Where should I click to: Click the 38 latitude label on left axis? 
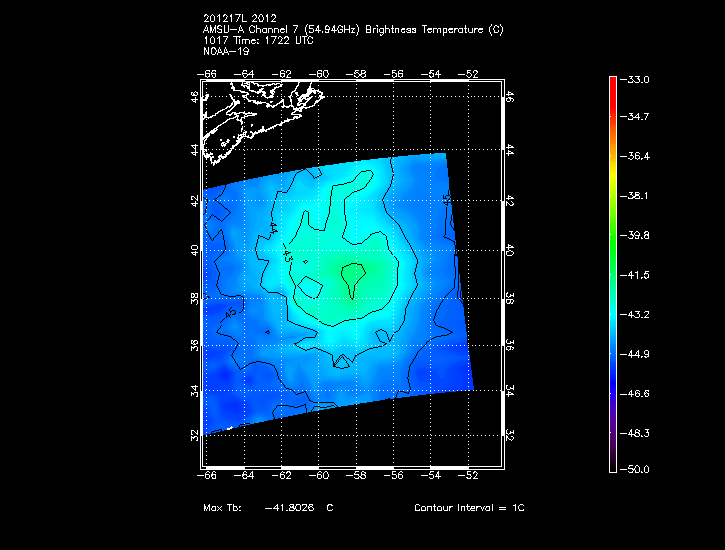(195, 299)
